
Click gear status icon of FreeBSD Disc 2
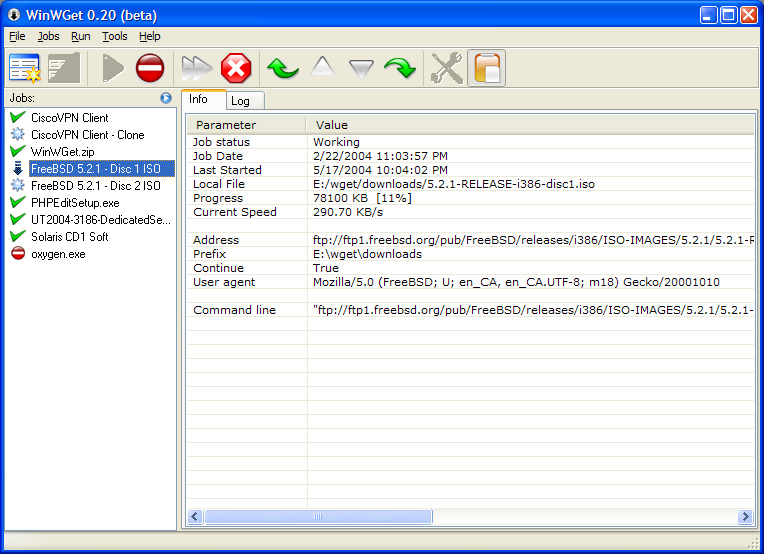point(18,186)
